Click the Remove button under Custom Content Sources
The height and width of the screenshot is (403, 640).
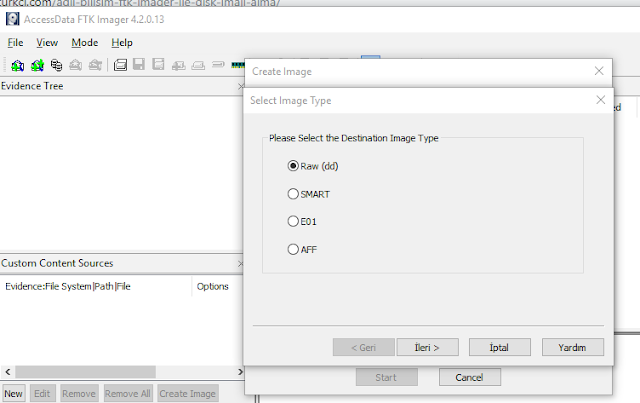[x=79, y=394]
